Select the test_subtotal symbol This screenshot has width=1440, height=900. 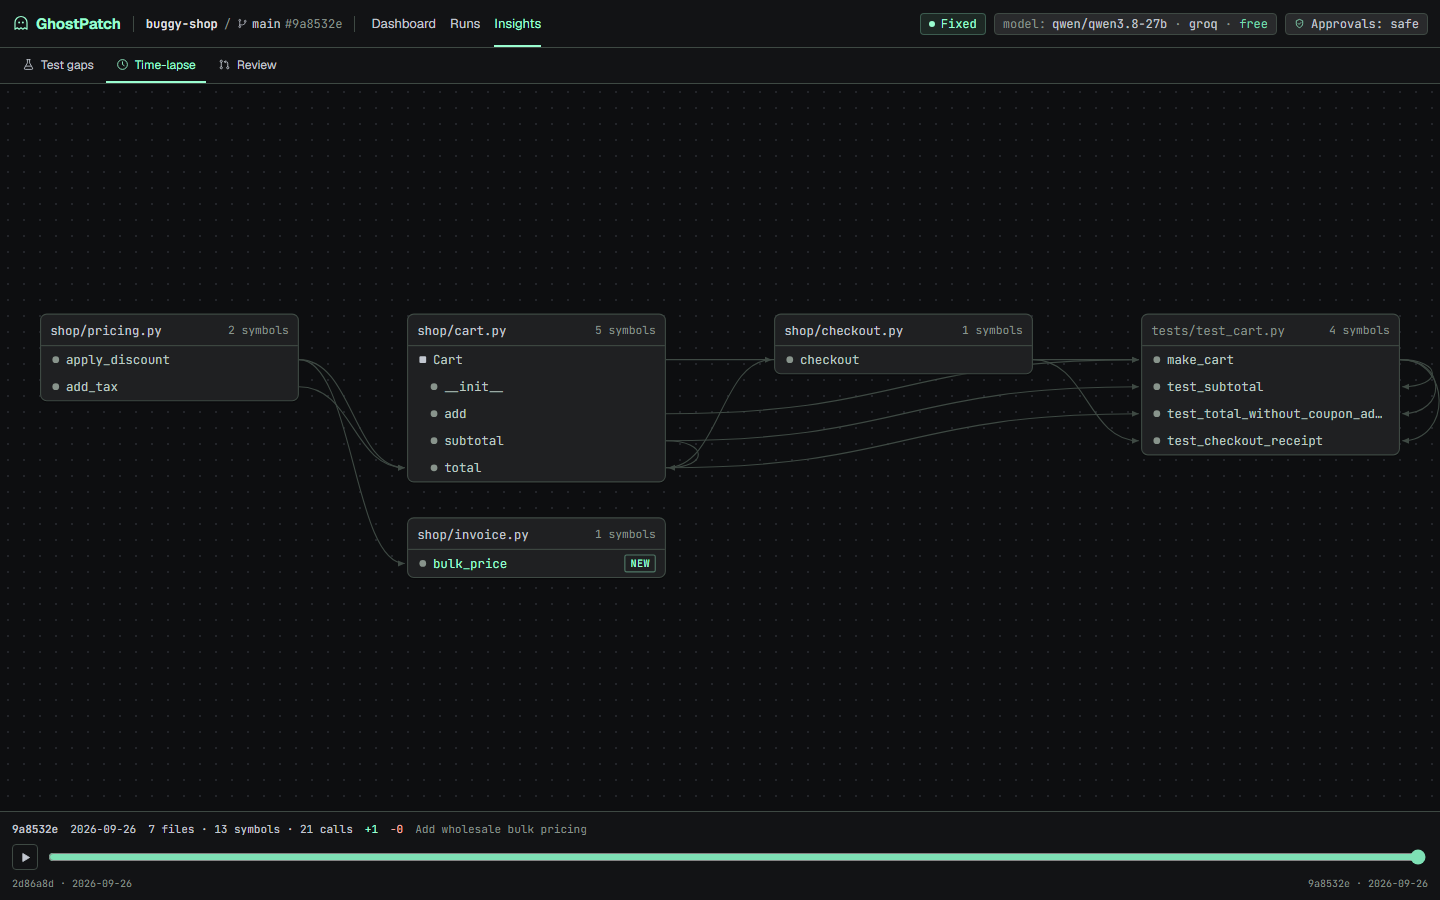click(x=1270, y=387)
